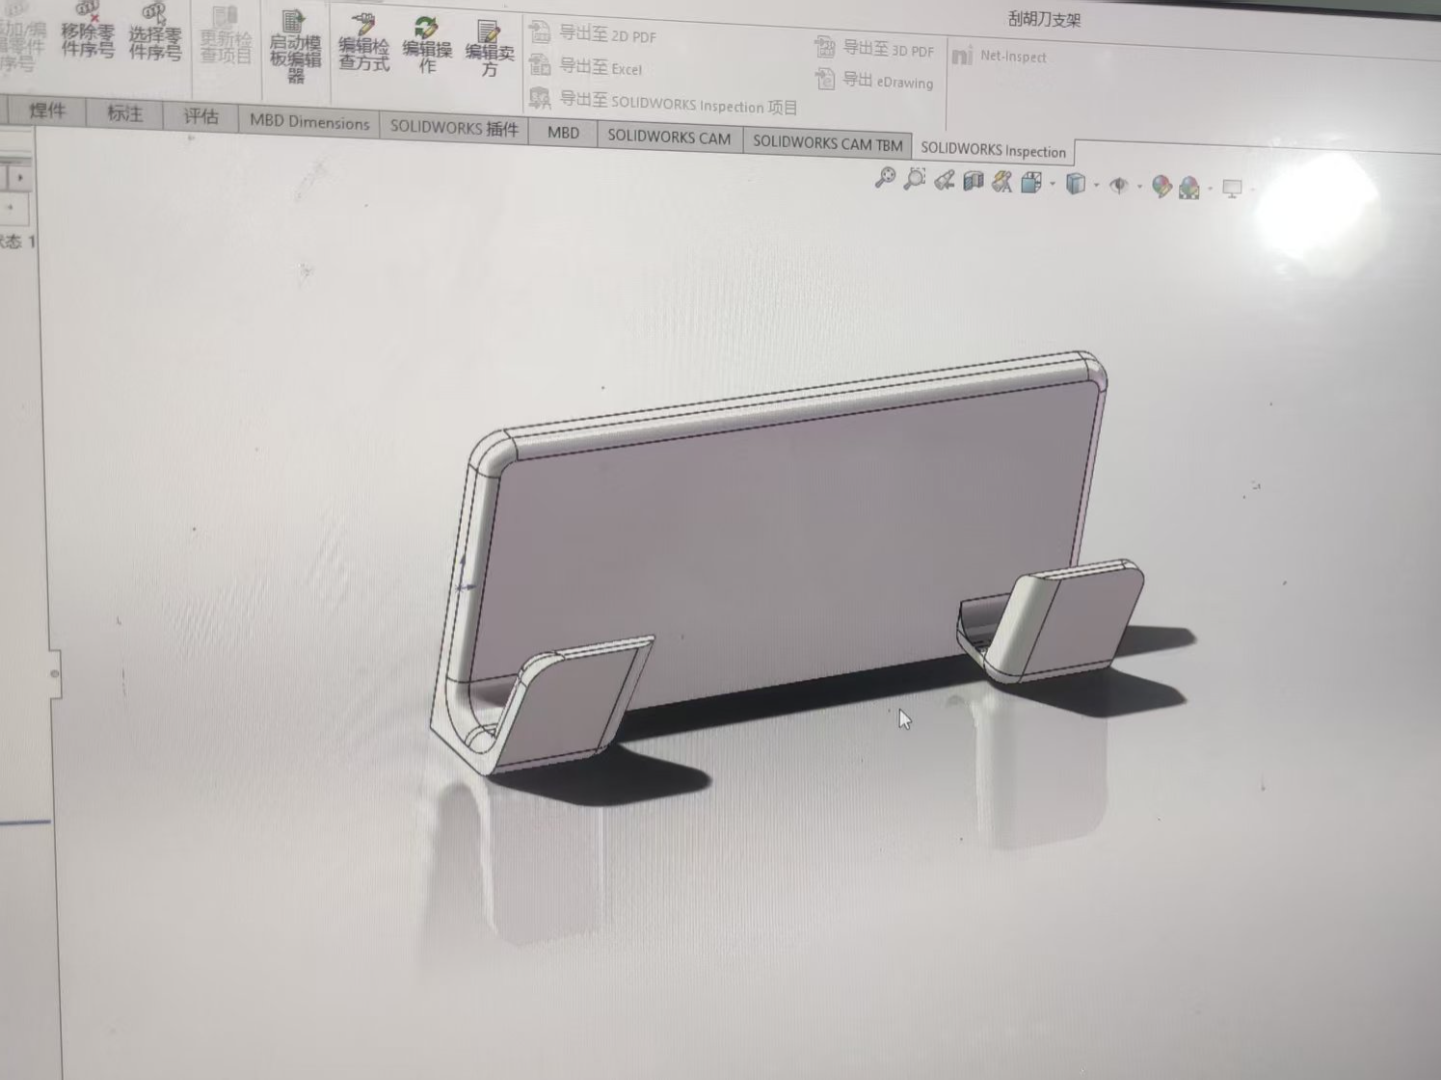1441x1081 pixels.
Task: Toggle the Section View tool
Action: coord(973,181)
